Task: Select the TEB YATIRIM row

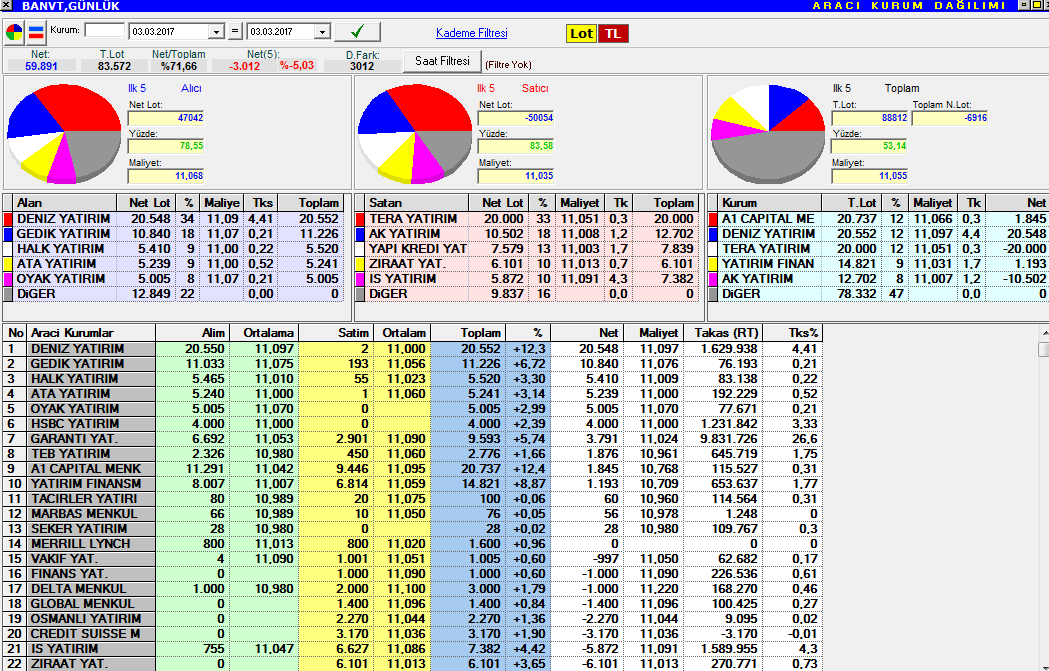Action: click(x=413, y=454)
